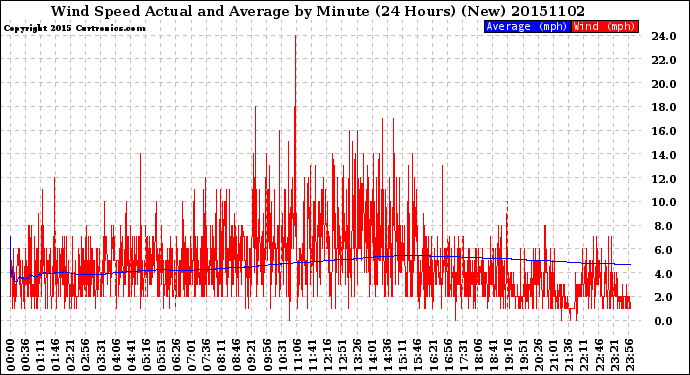Click the 22:11 time label
This screenshot has height=375, width=690.
coord(584,355)
